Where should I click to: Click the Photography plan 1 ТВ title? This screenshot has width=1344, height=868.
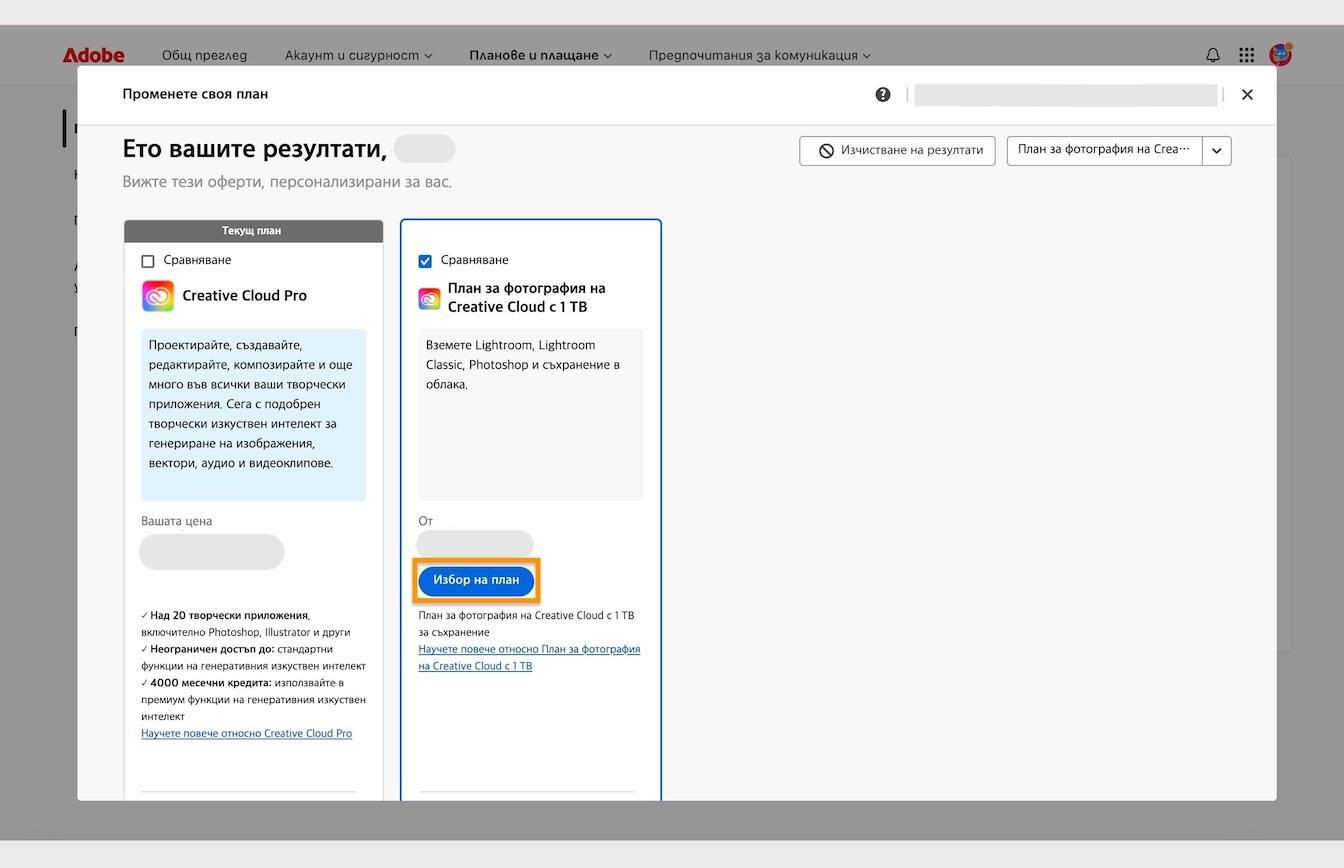pyautogui.click(x=526, y=297)
